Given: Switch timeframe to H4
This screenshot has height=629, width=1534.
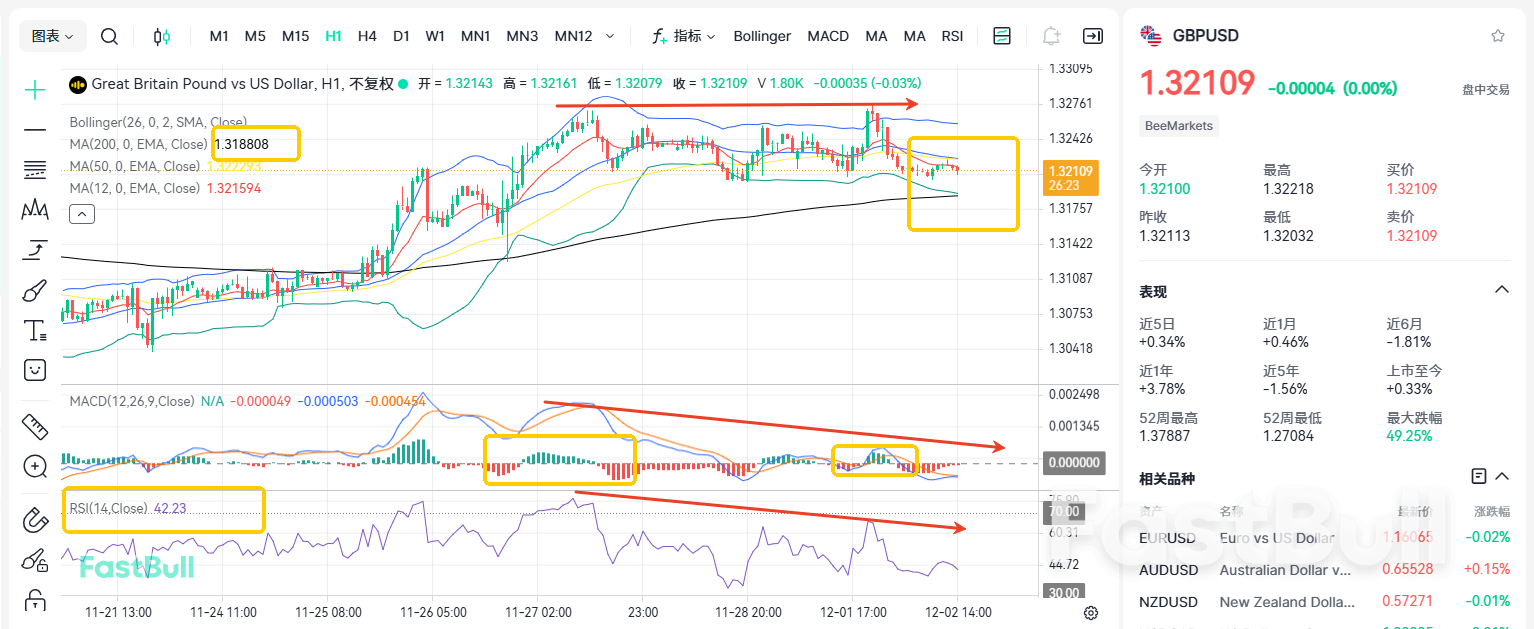Looking at the screenshot, I should pos(367,35).
